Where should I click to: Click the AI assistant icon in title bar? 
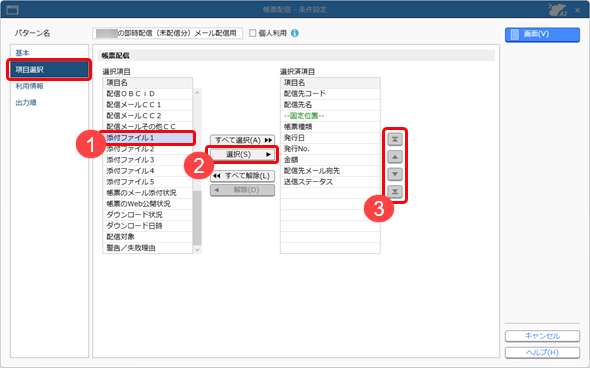pos(557,9)
